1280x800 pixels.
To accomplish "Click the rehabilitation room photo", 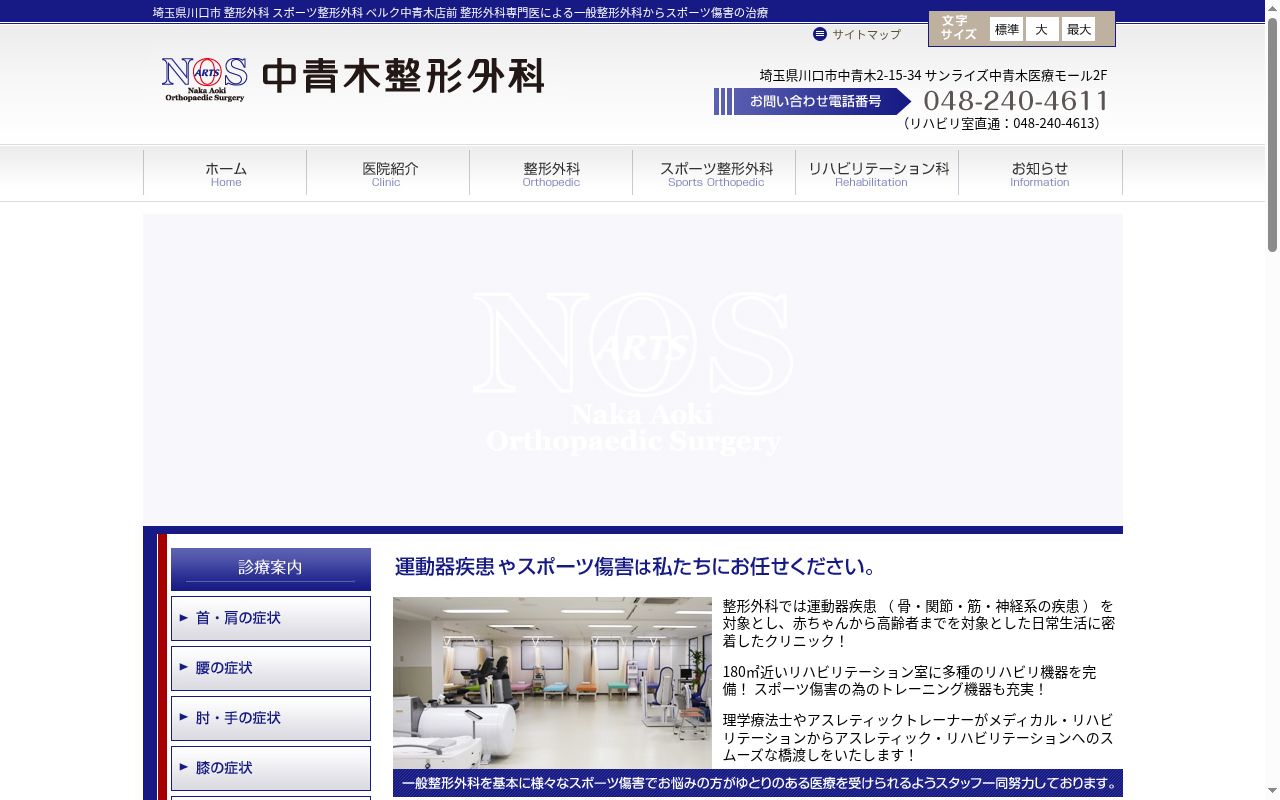I will [x=552, y=683].
